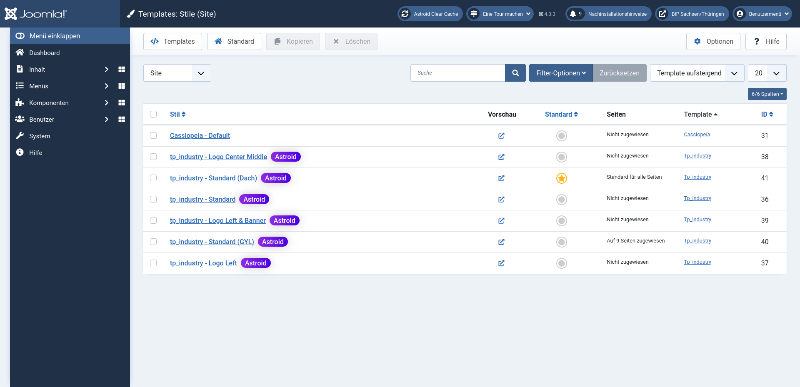Screen dimensions: 800x387
Task: Open tp_industry - Standard (Dach) style
Action: tap(213, 178)
